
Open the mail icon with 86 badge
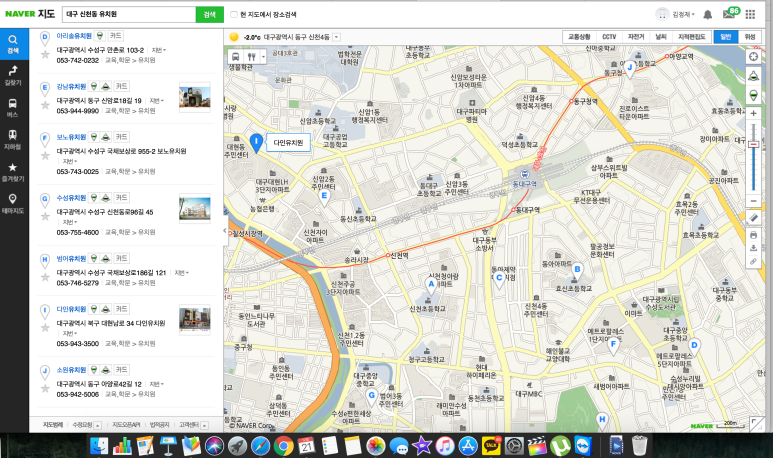pos(730,14)
